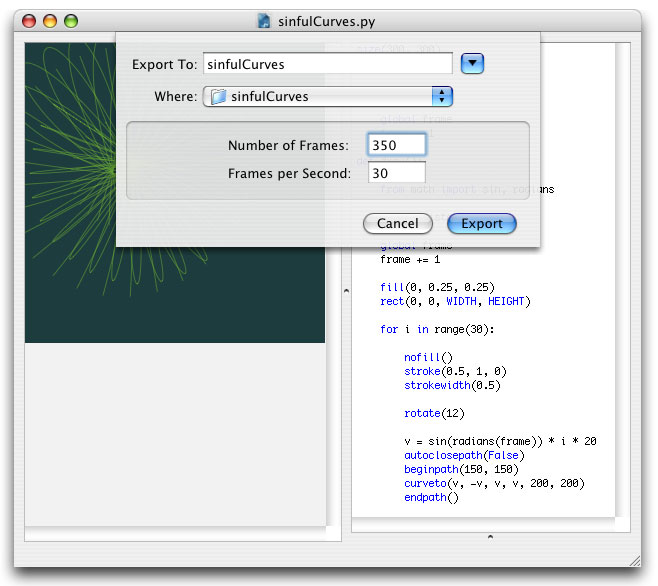Click the Number of Frames field
Viewport: 658px width, 586px height.
click(x=397, y=145)
